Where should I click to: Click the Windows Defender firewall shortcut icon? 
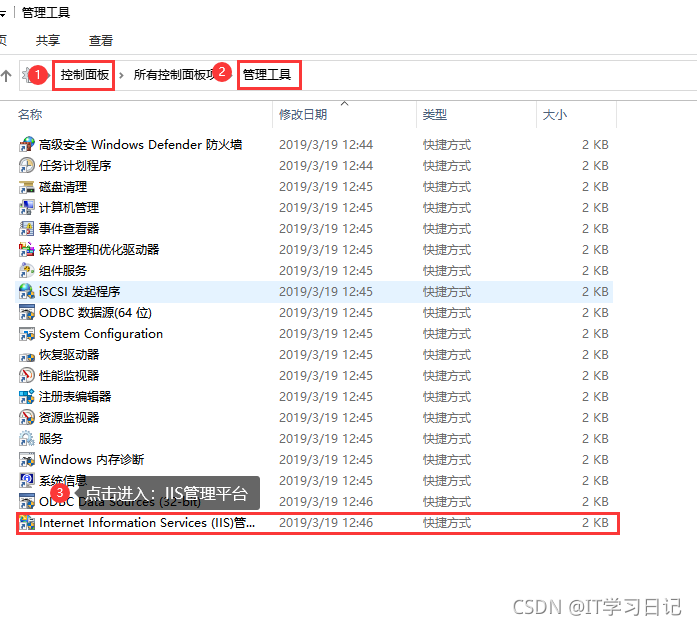click(27, 144)
